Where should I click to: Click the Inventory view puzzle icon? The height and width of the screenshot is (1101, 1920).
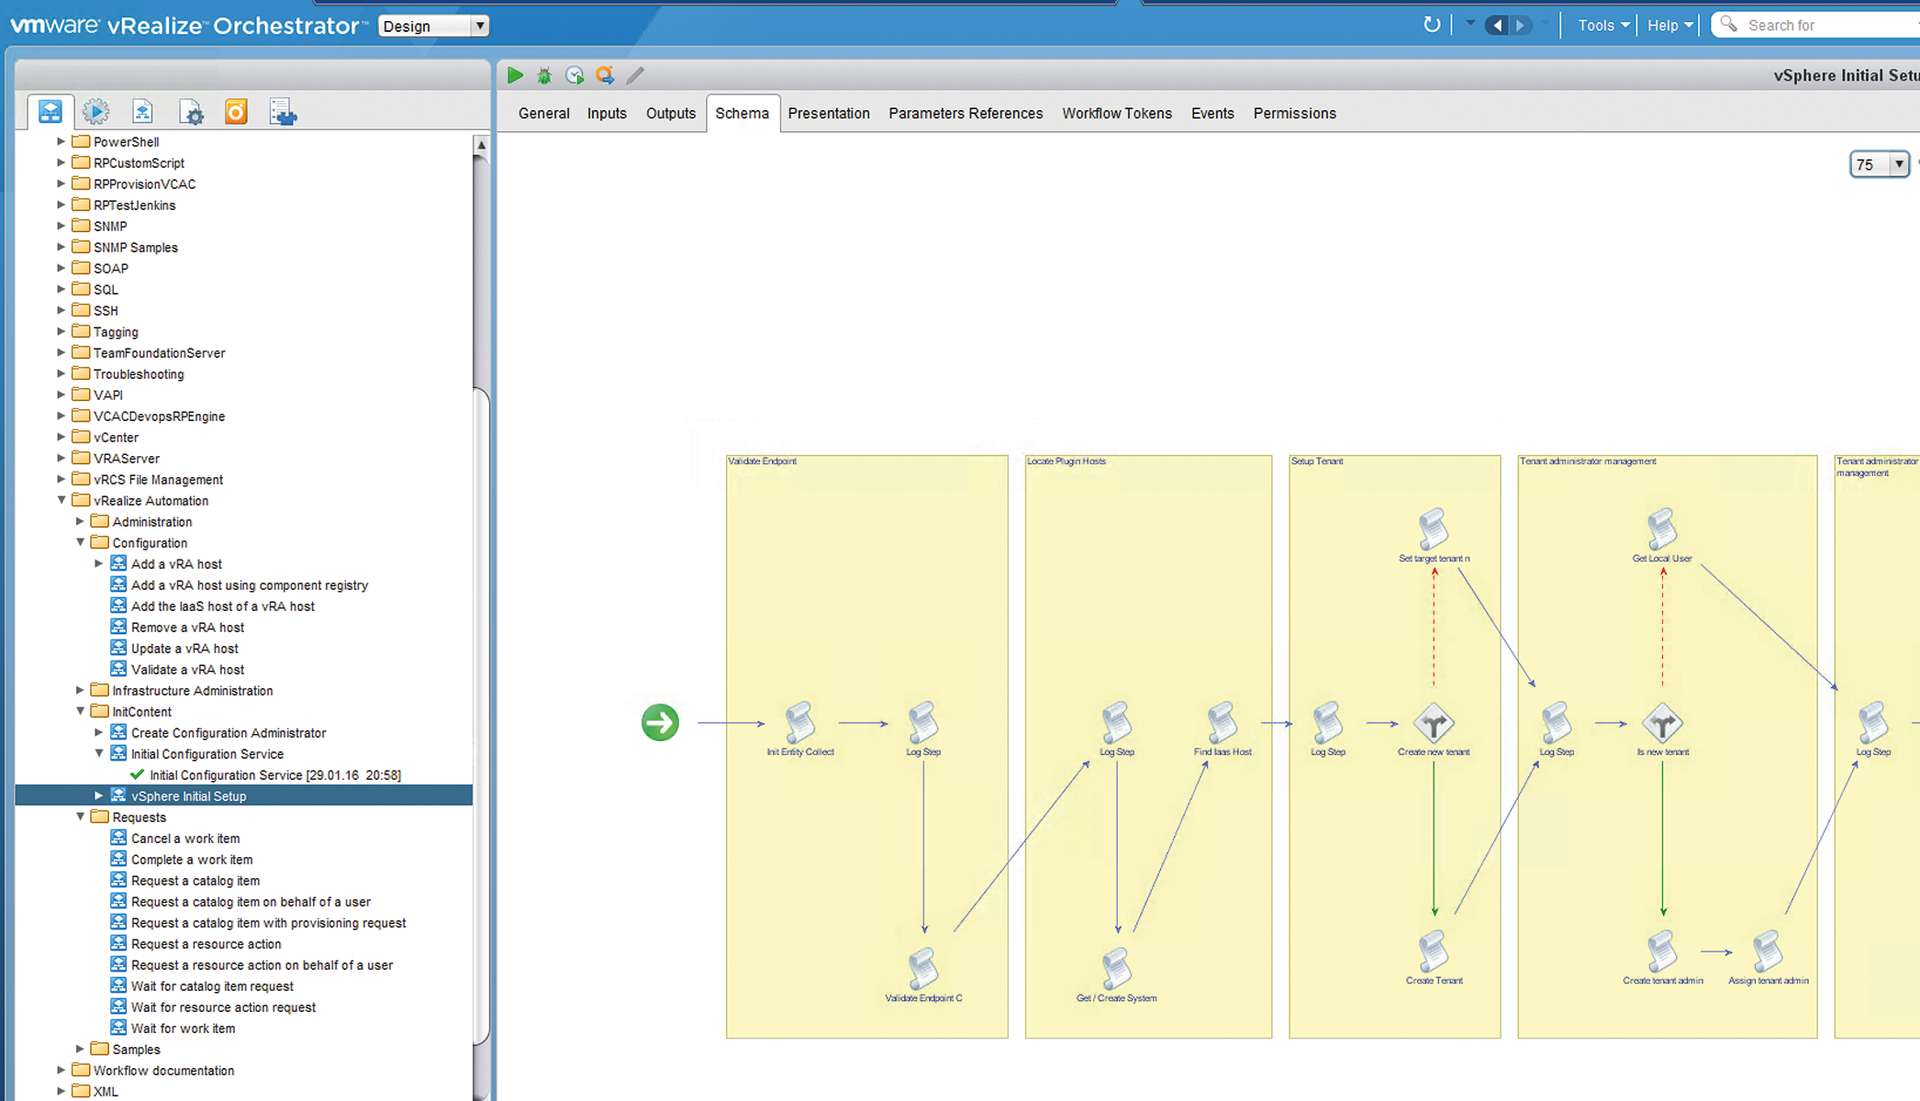283,111
